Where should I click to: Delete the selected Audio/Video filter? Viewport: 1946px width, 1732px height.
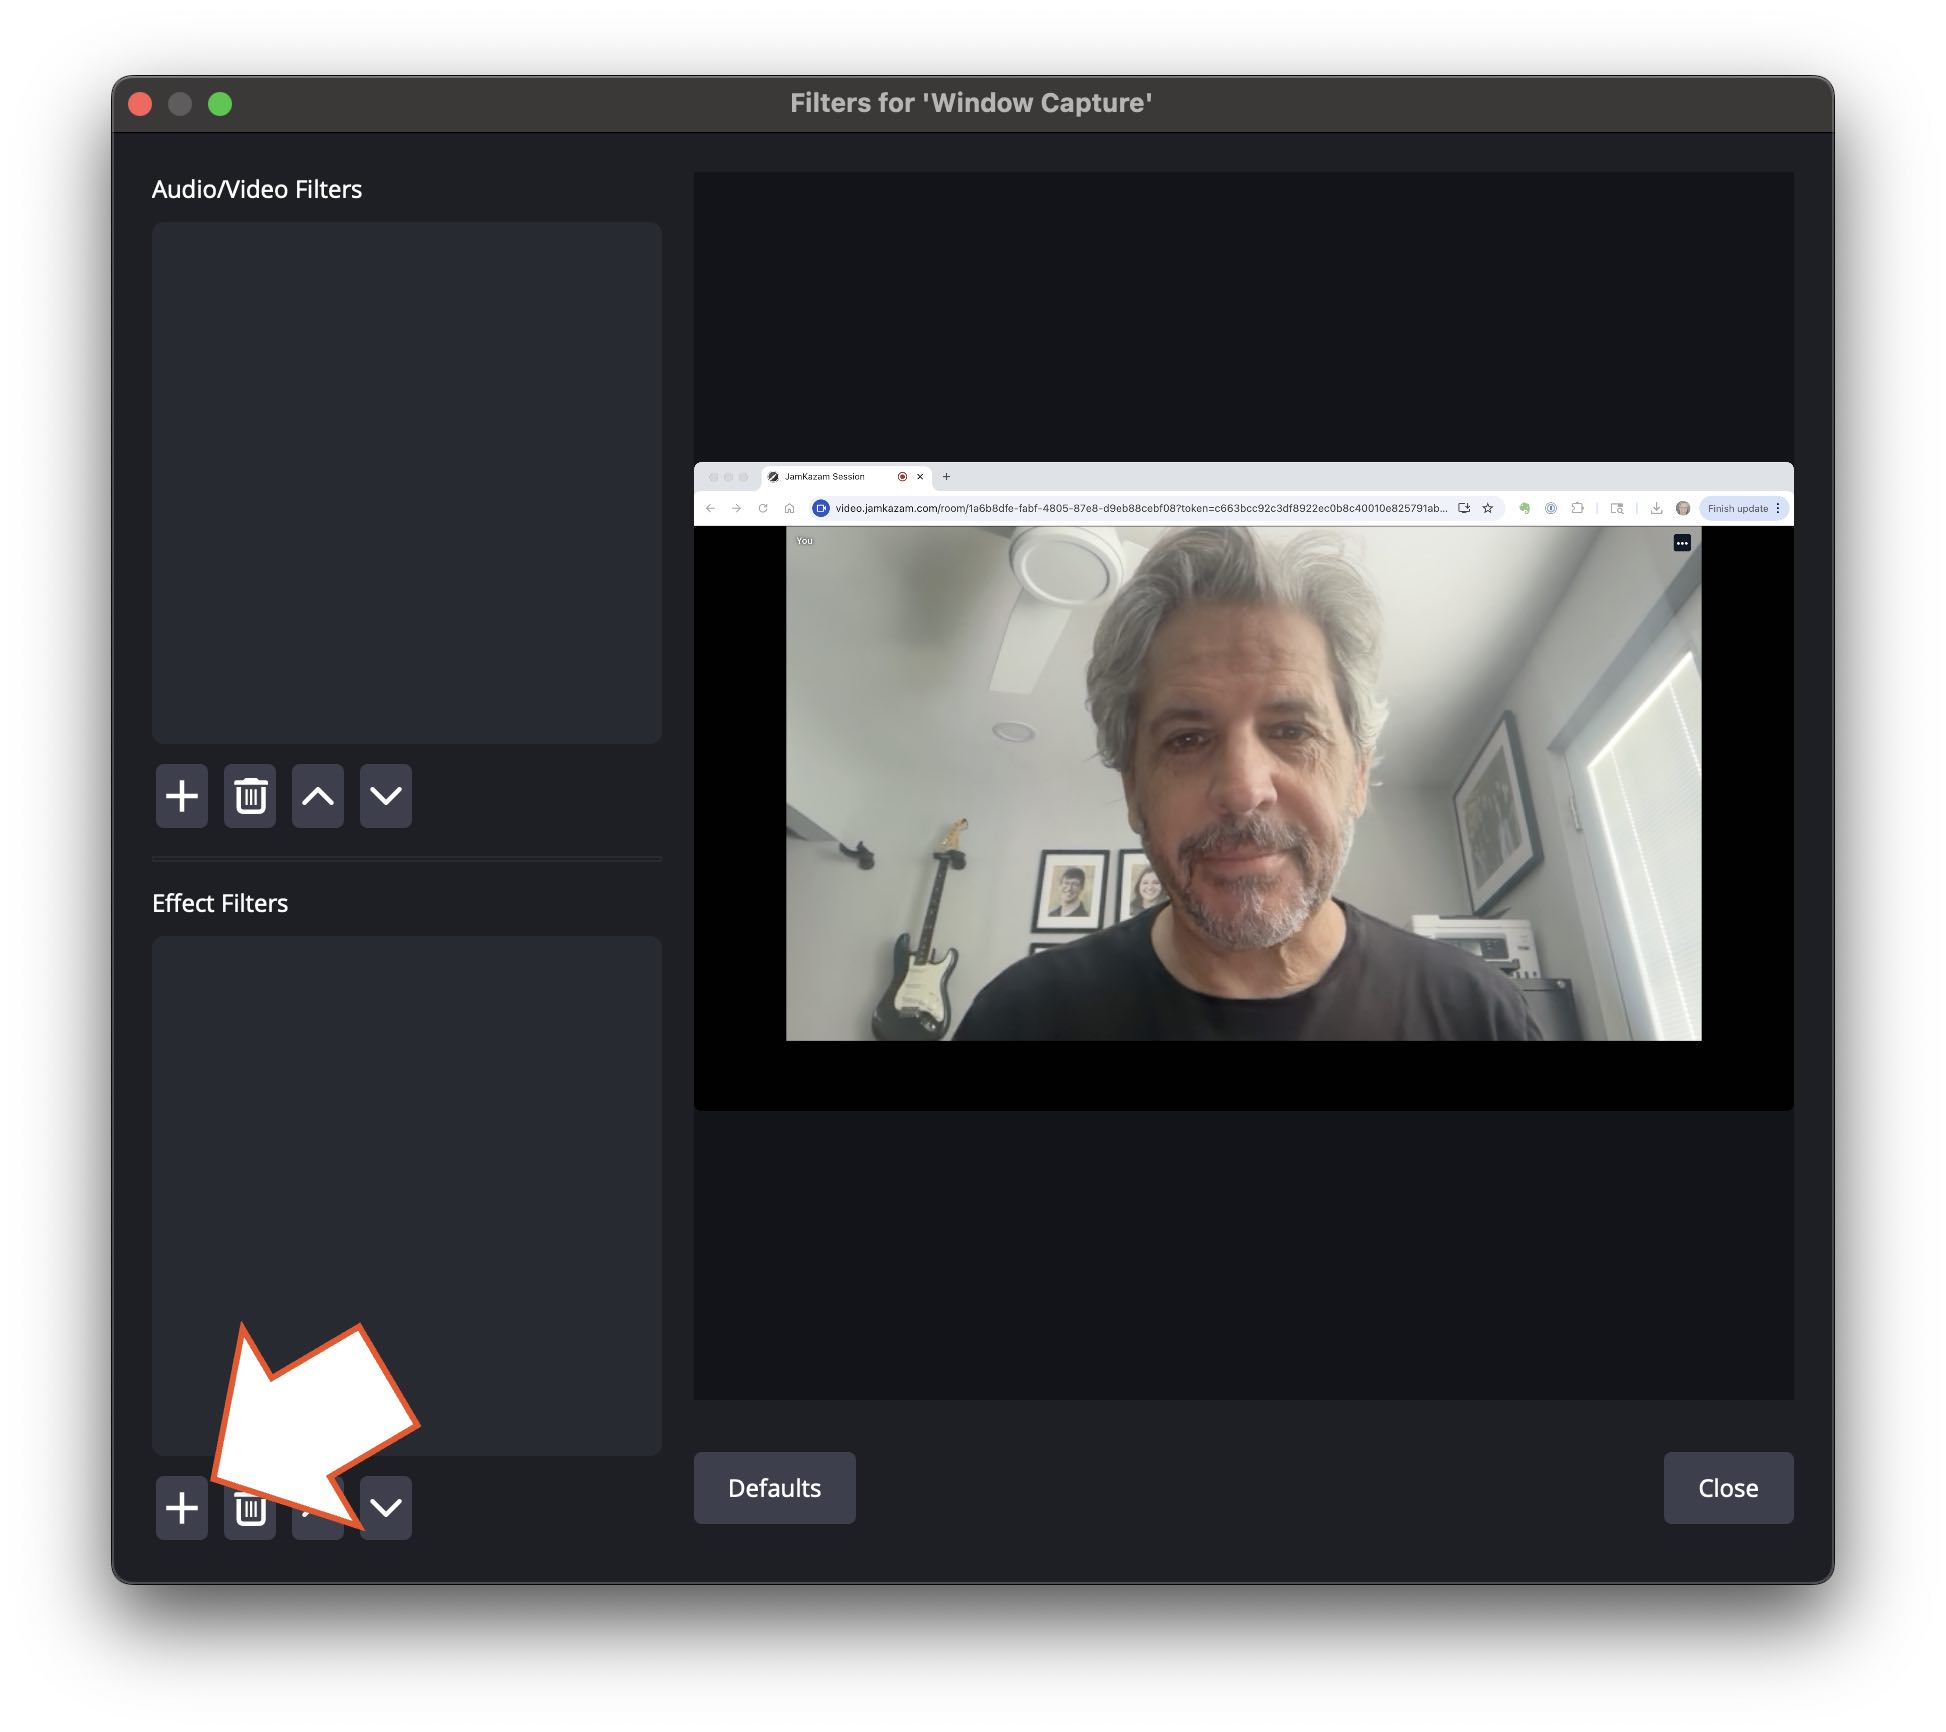click(x=250, y=796)
